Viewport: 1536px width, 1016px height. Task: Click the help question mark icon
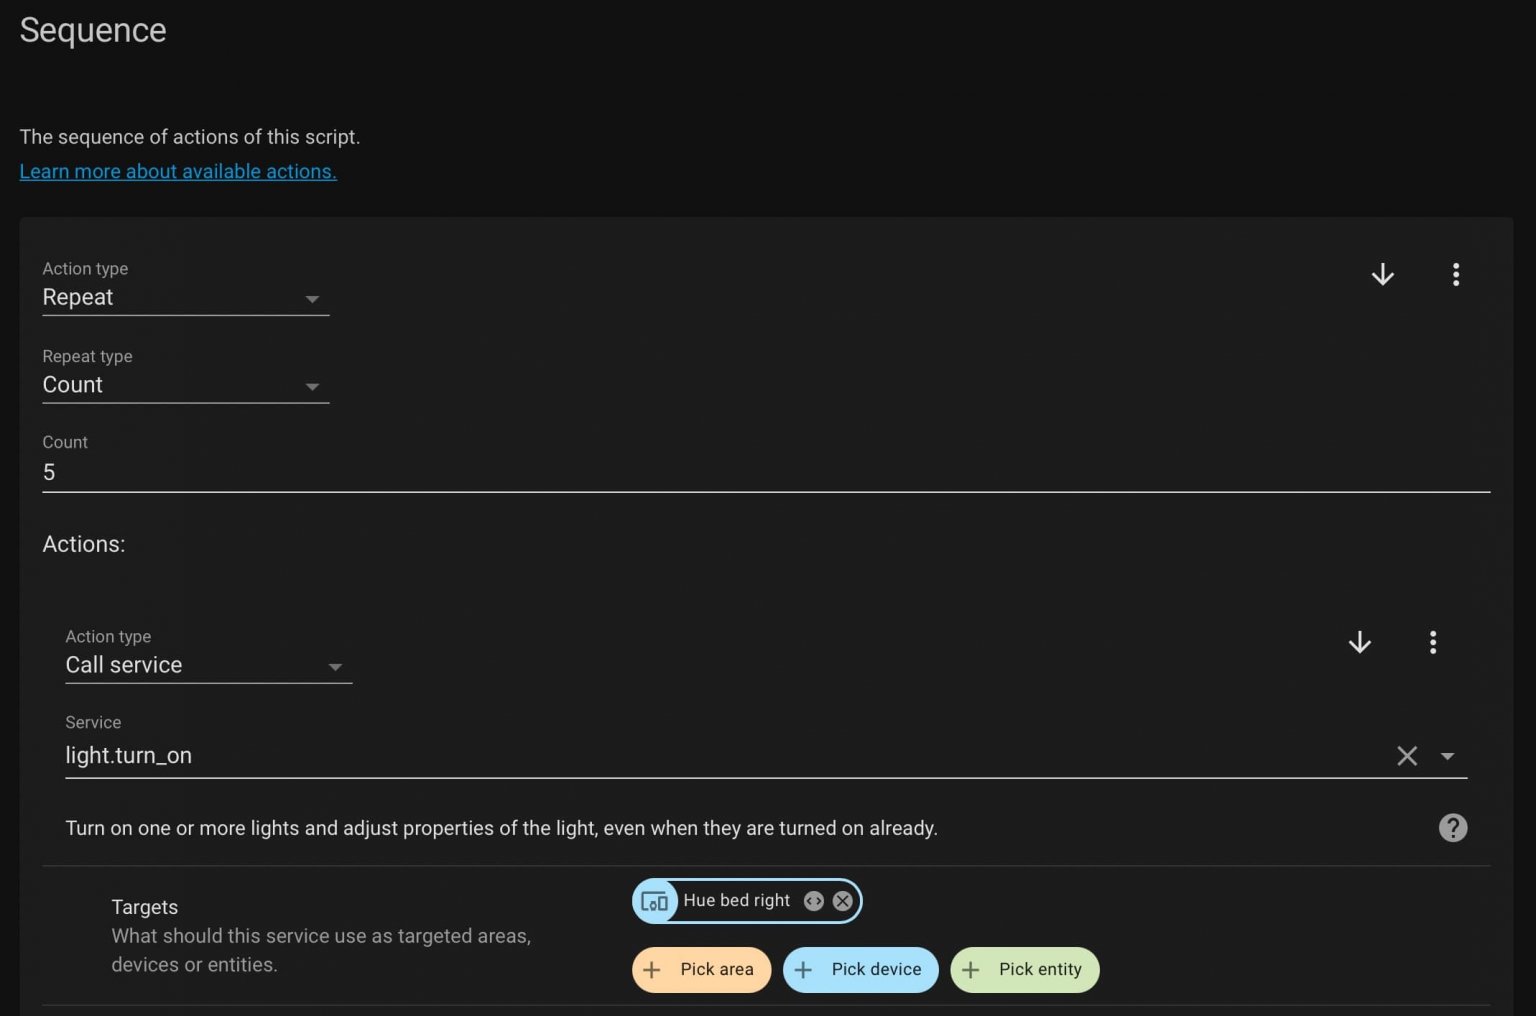pyautogui.click(x=1452, y=828)
